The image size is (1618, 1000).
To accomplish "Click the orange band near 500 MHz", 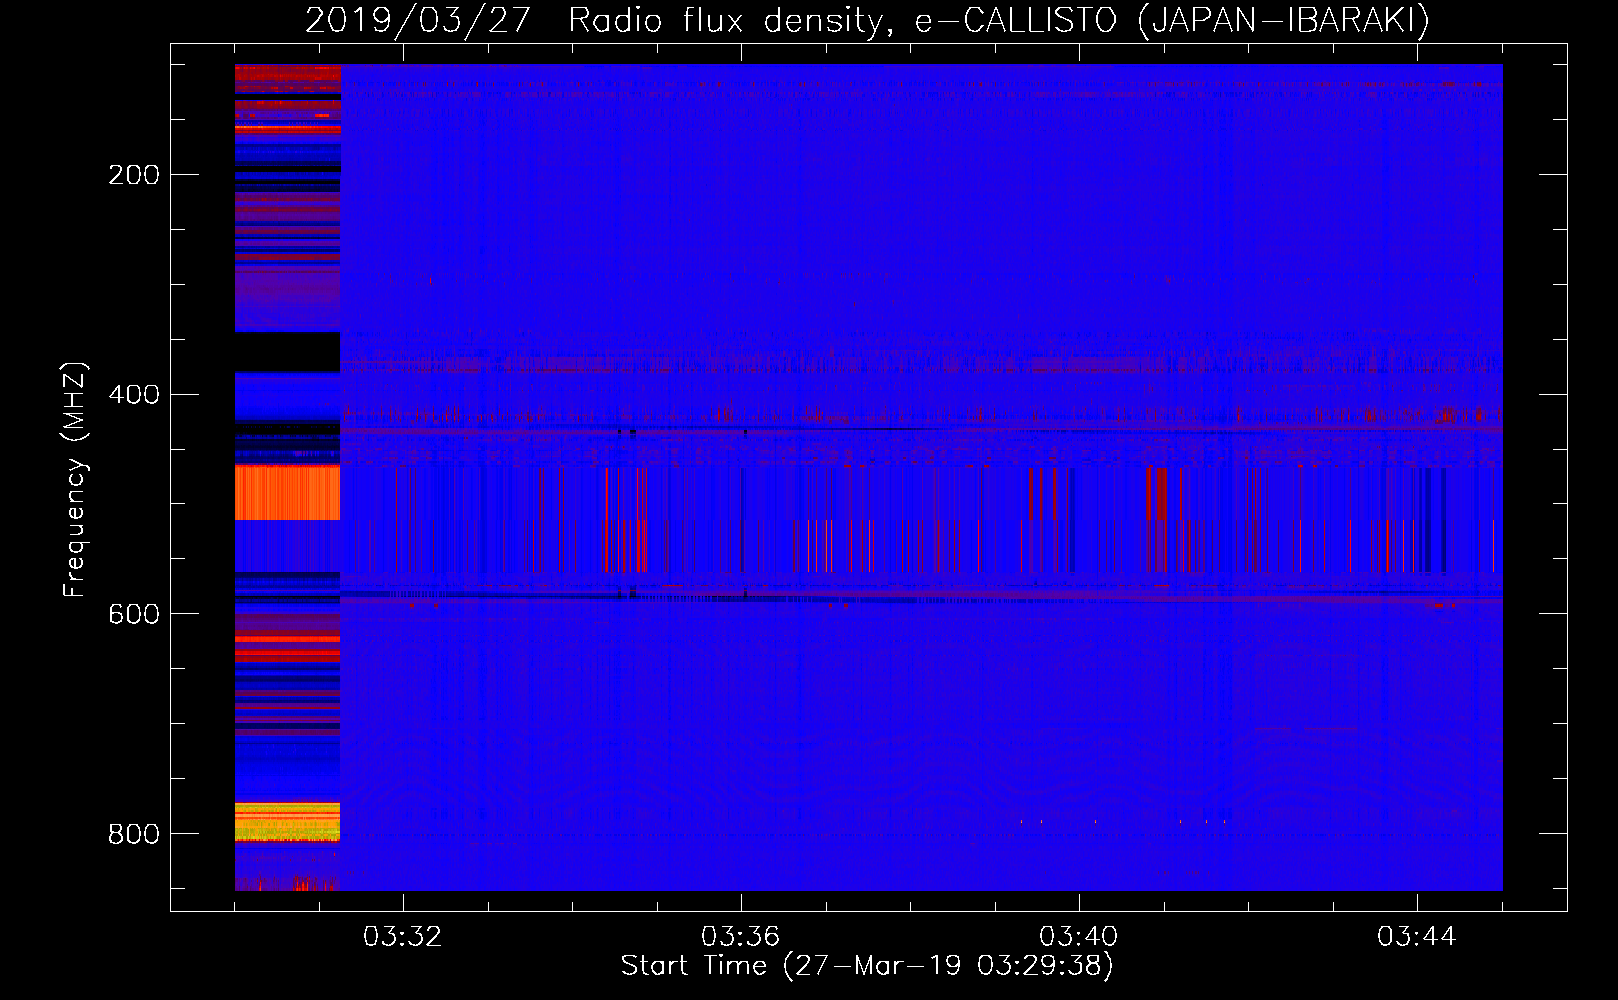I will [x=287, y=493].
